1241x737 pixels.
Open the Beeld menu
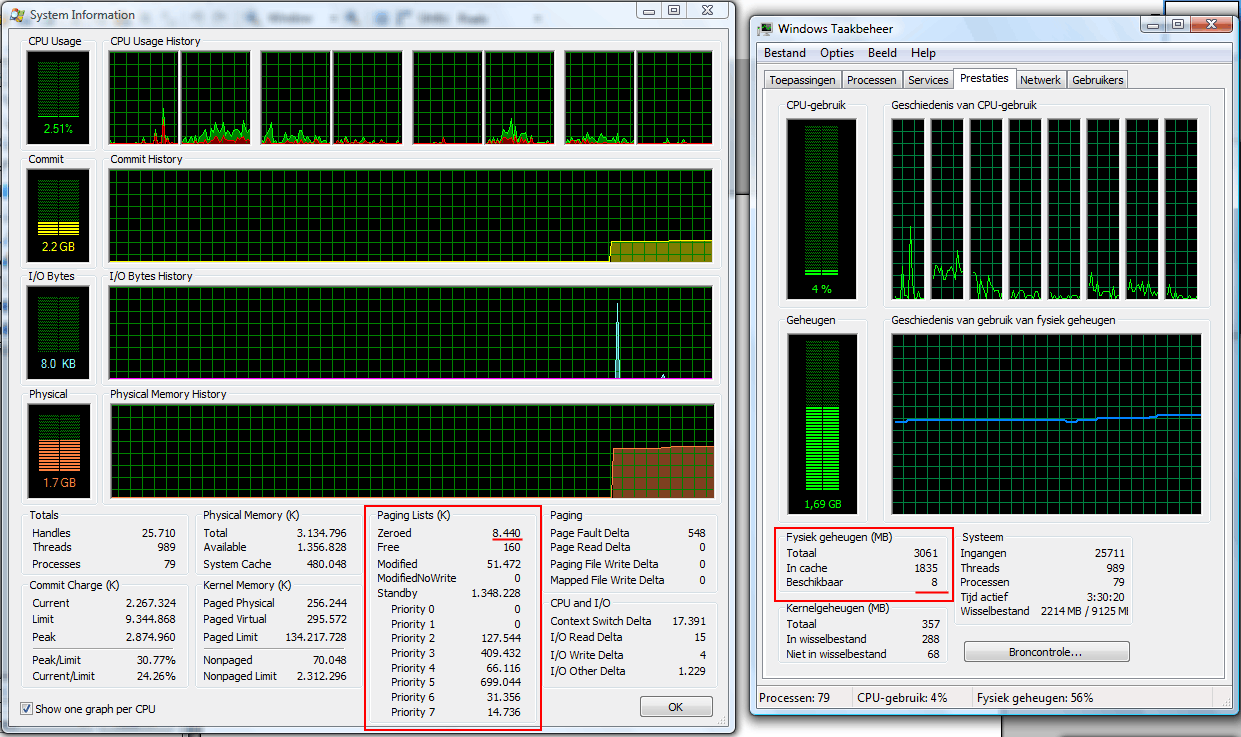[x=882, y=53]
